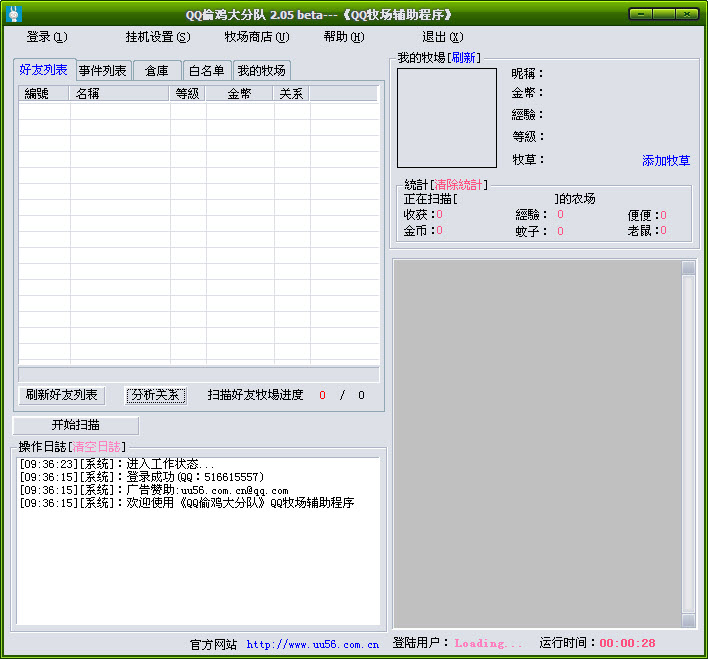The height and width of the screenshot is (659, 708).
Task: Open the 牧场商店 (U) menu
Action: click(256, 37)
